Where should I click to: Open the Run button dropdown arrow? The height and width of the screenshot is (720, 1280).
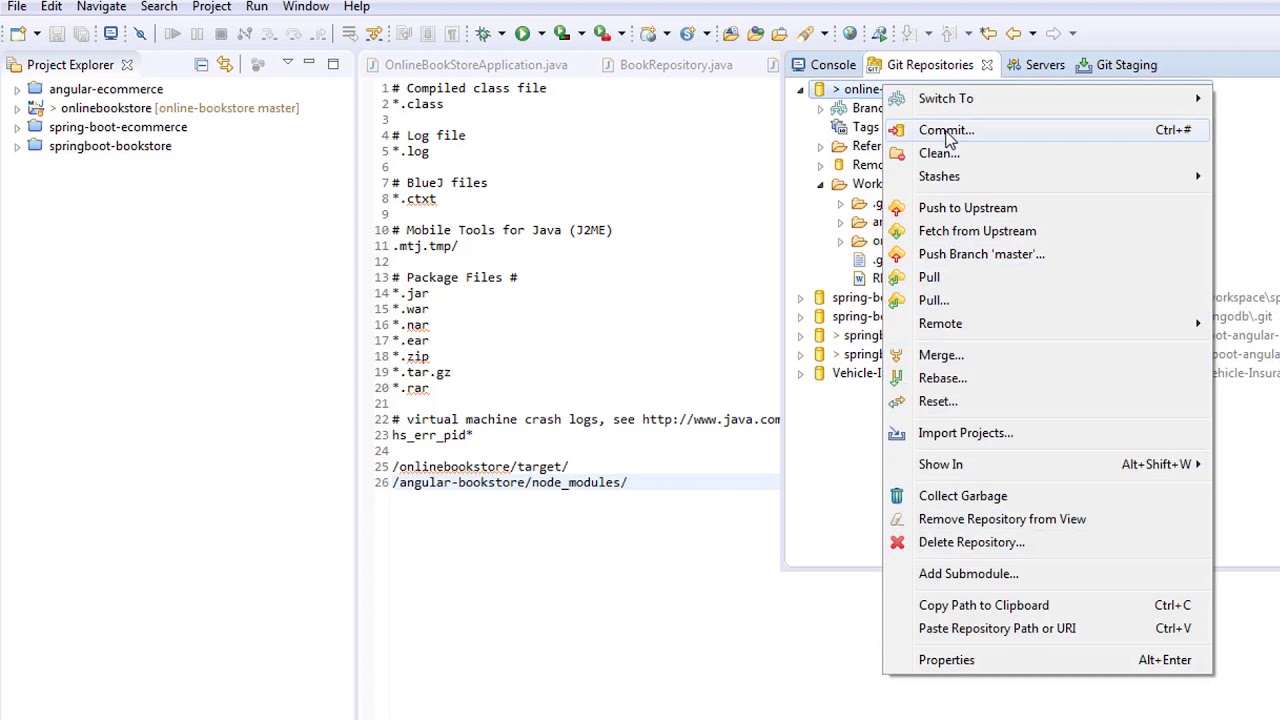coord(541,34)
